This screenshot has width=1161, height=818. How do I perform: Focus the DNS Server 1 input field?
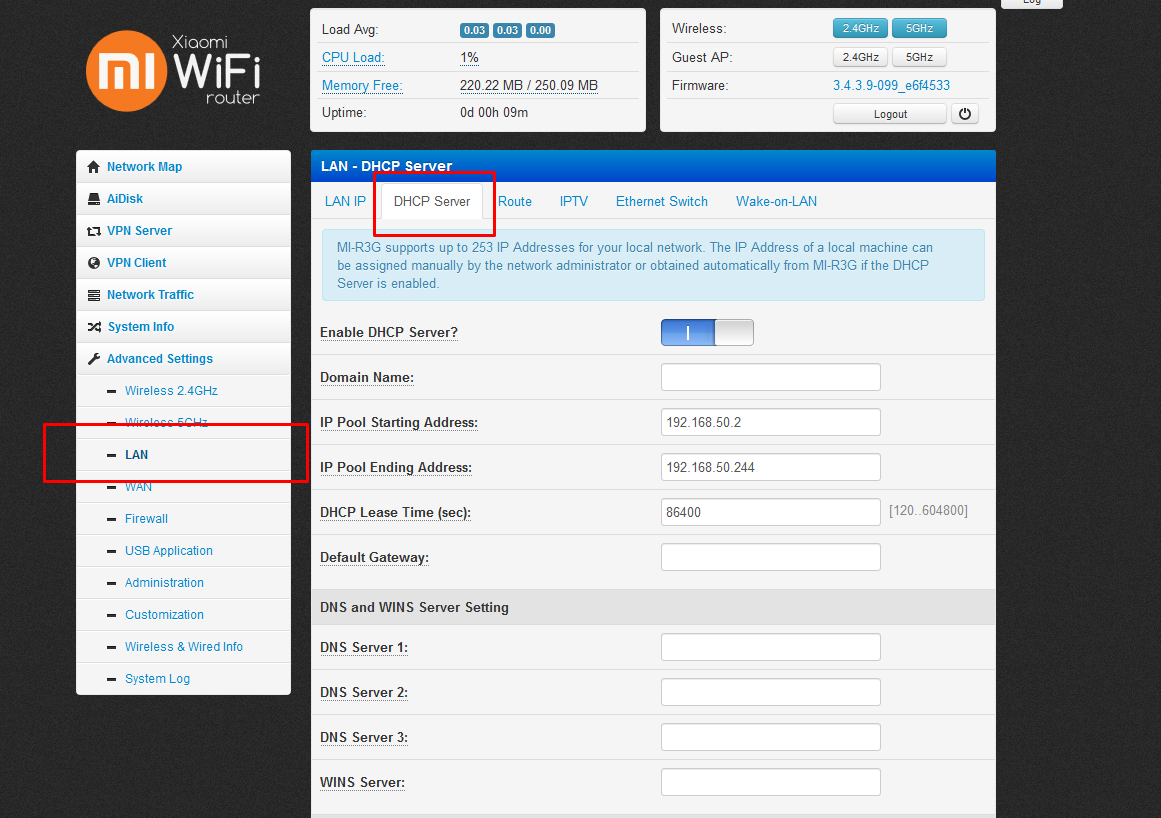click(x=770, y=647)
